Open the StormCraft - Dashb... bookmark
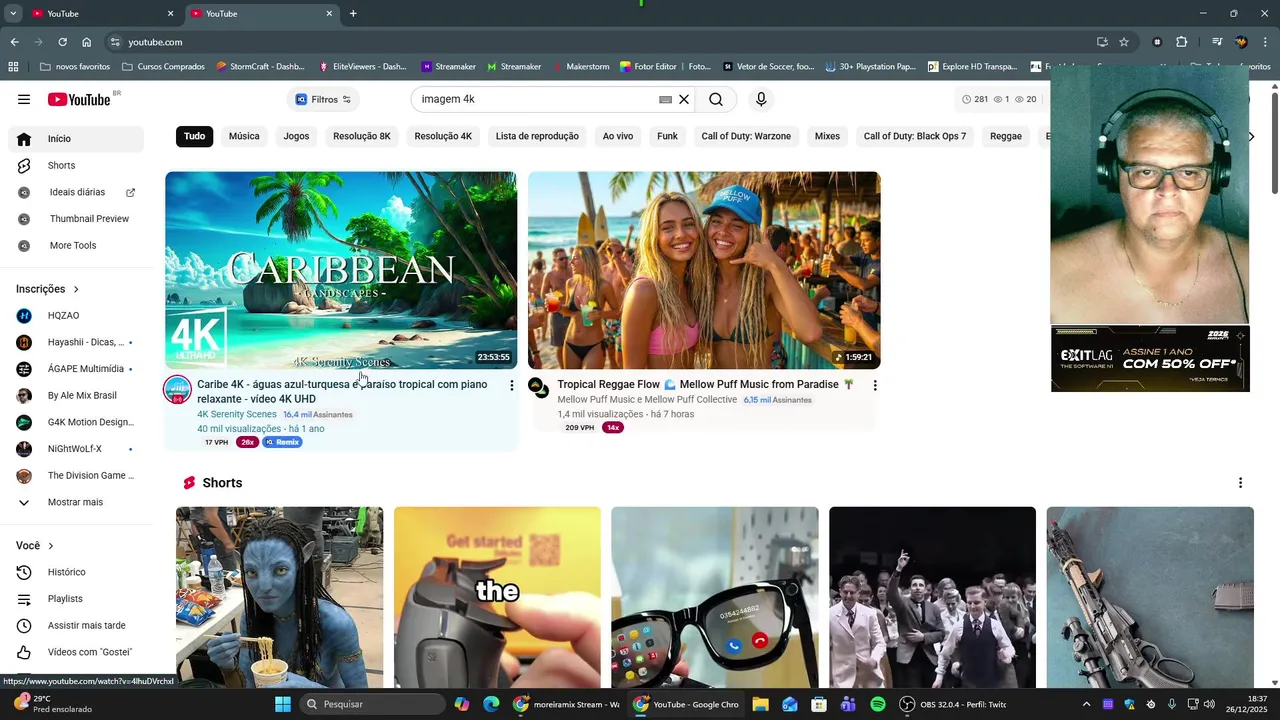Viewport: 1280px width, 720px height. (259, 67)
